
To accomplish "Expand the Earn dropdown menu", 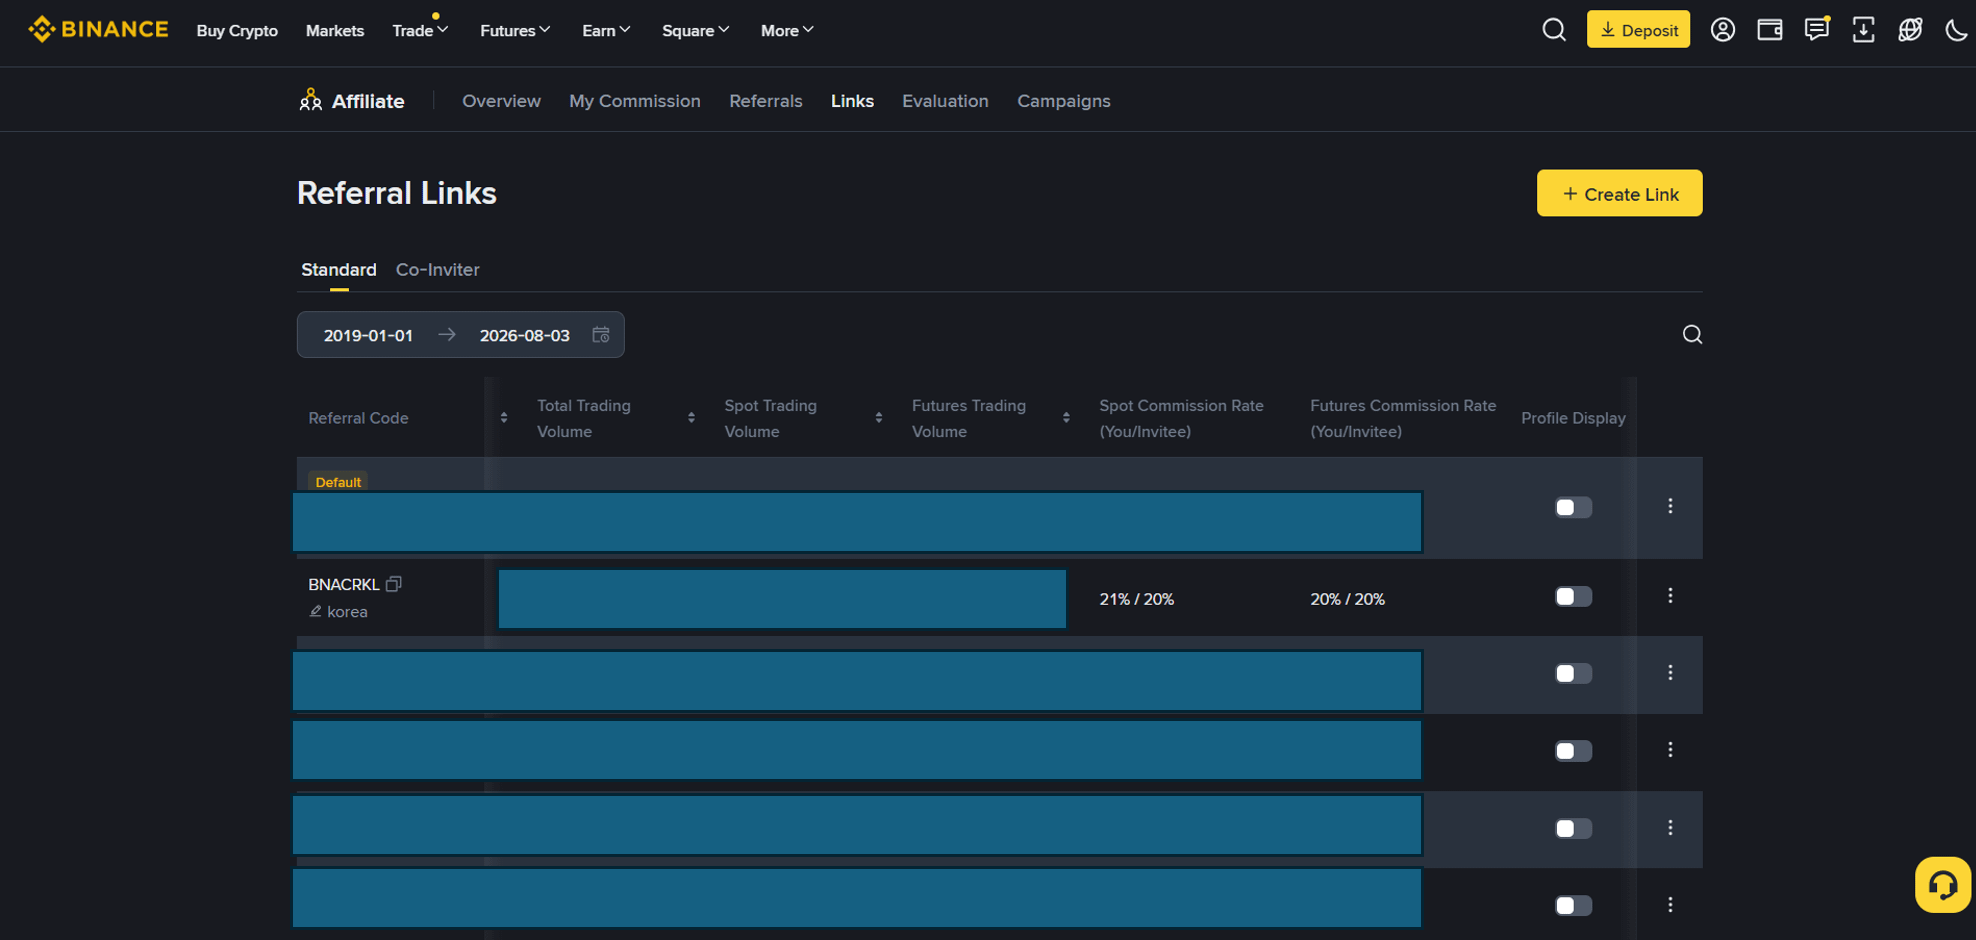I will [606, 30].
